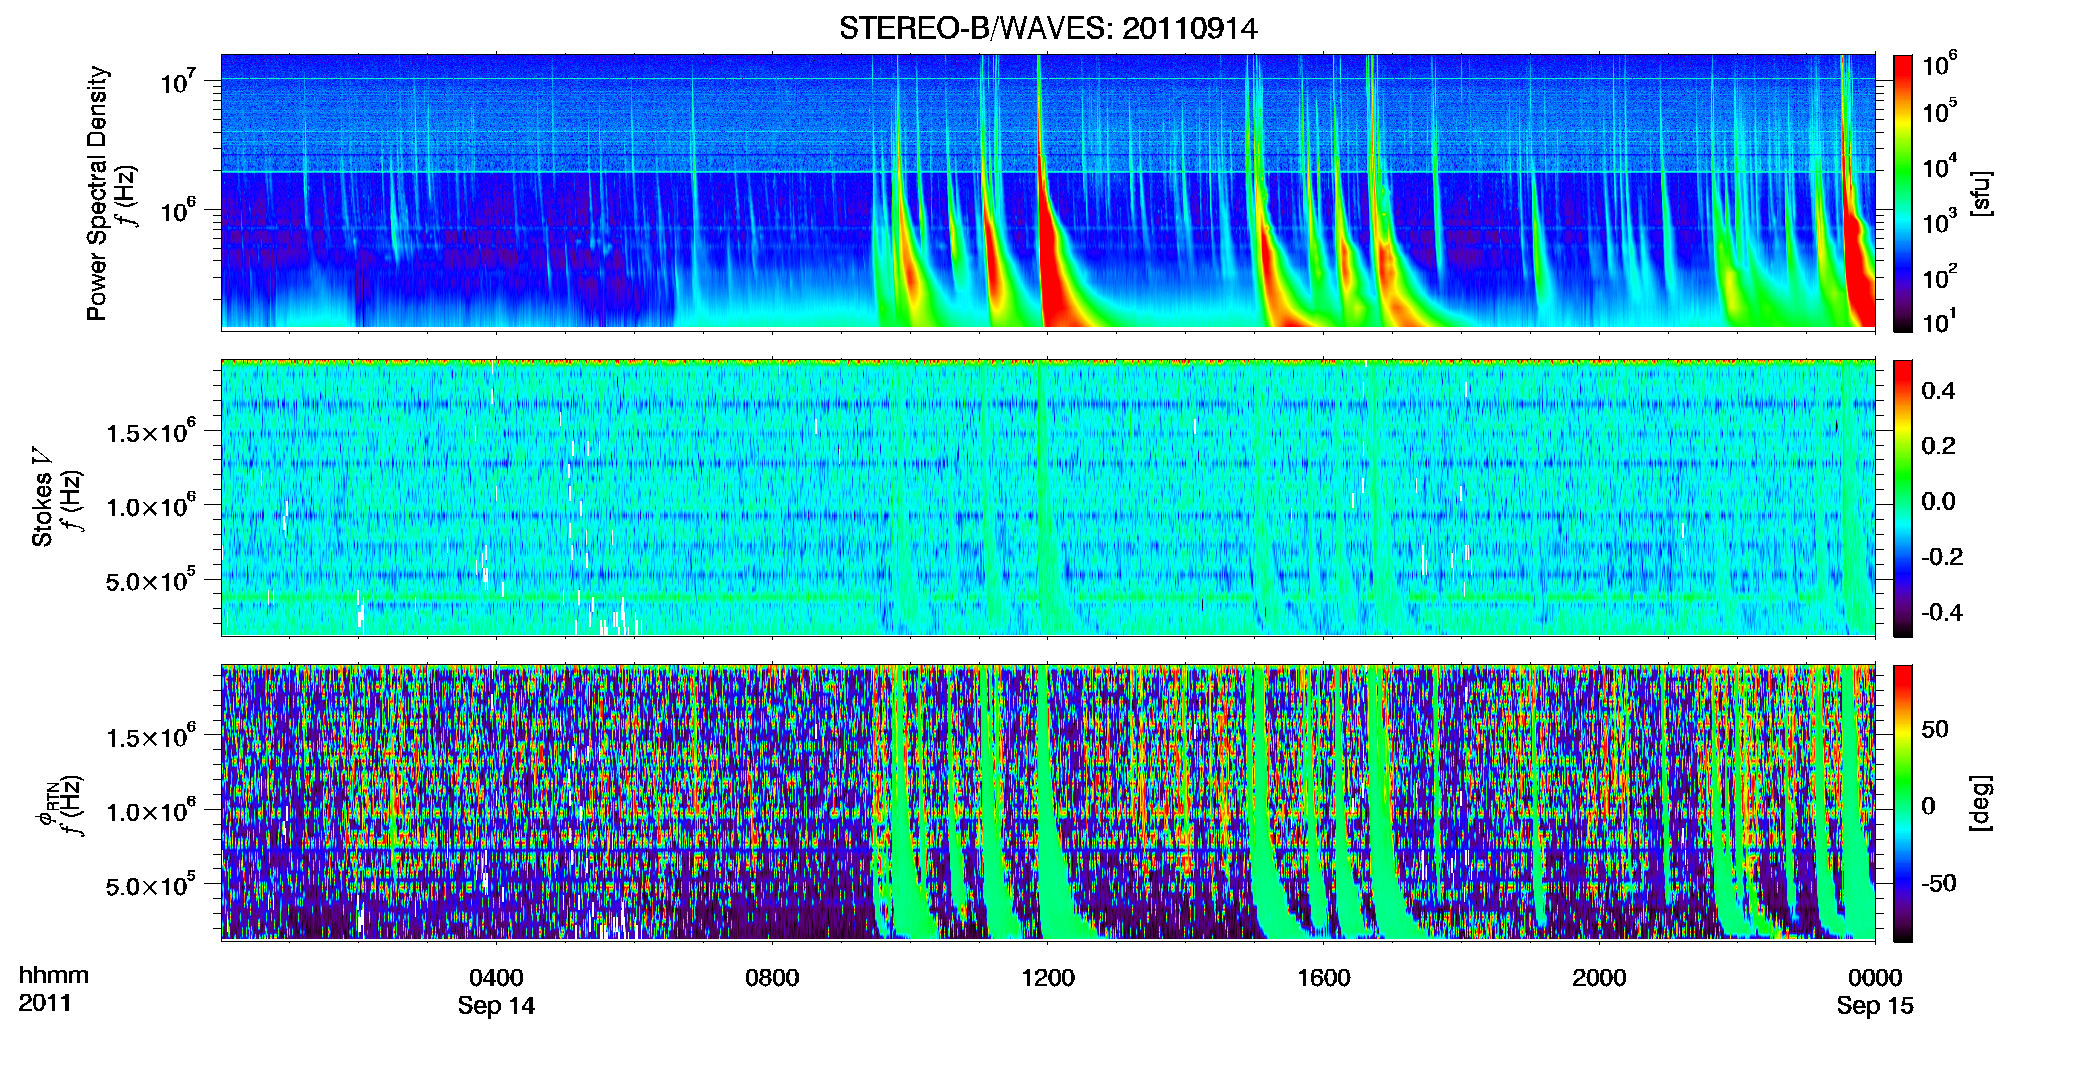This screenshot has width=2096, height=1080.
Task: Click the Stokes V axis label
Action: 42,498
